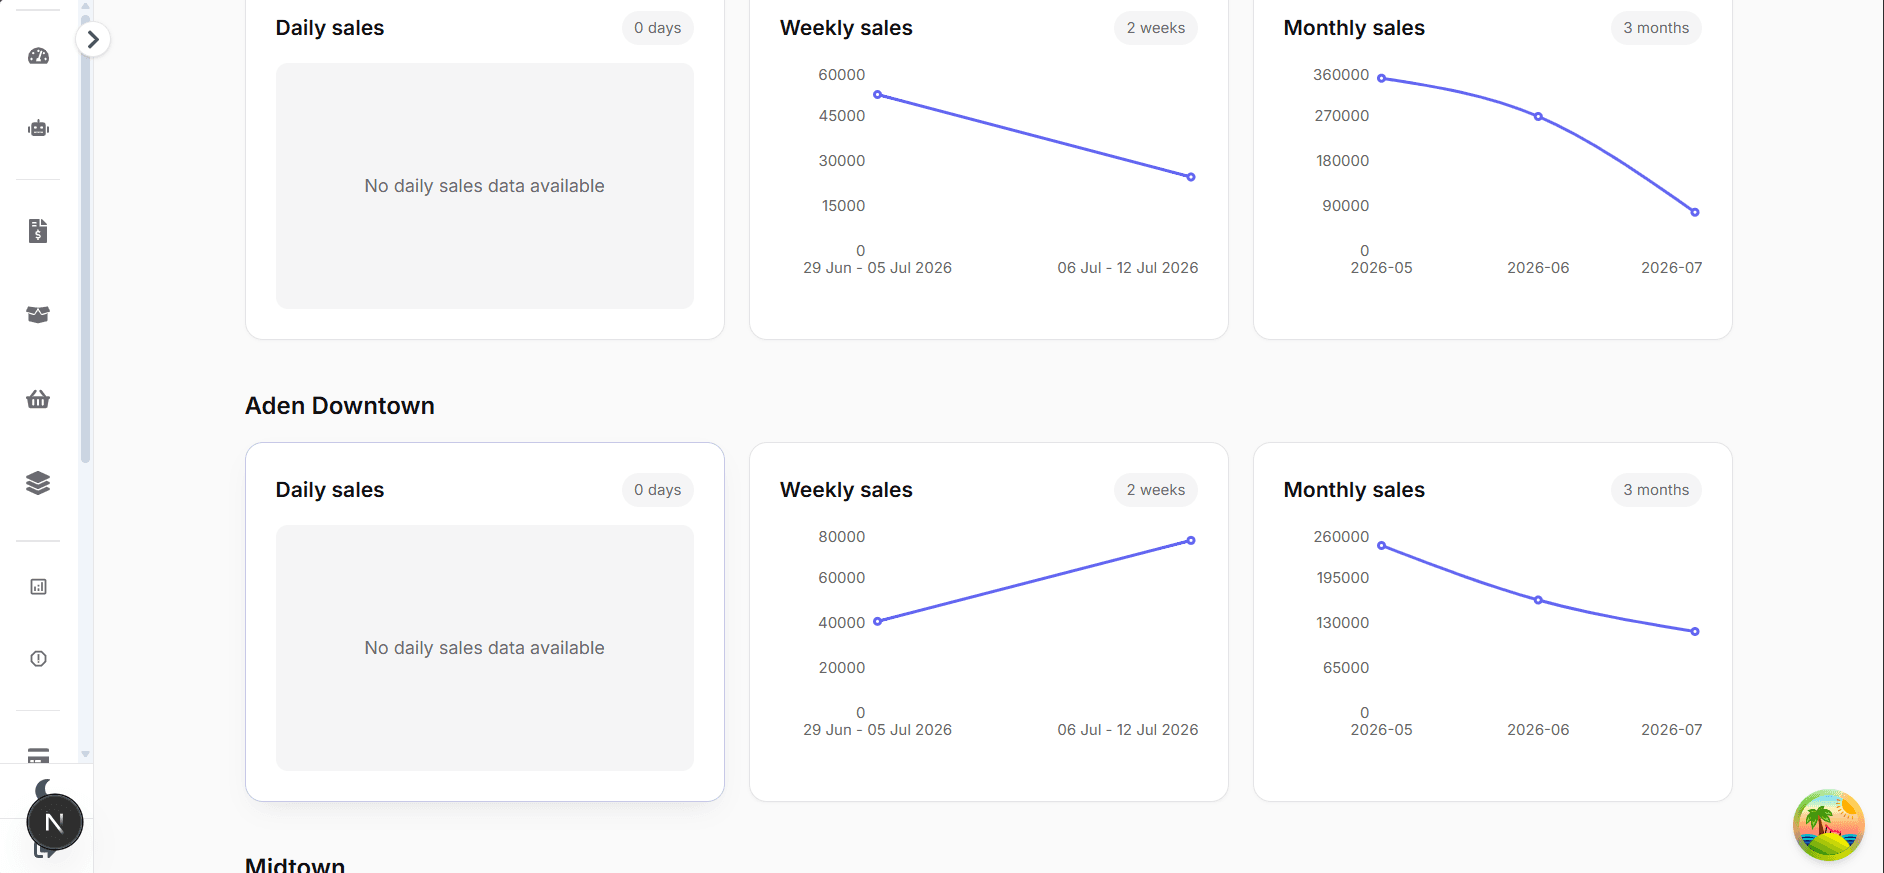
Task: Open the stacked layers icon in sidebar
Action: [x=38, y=483]
